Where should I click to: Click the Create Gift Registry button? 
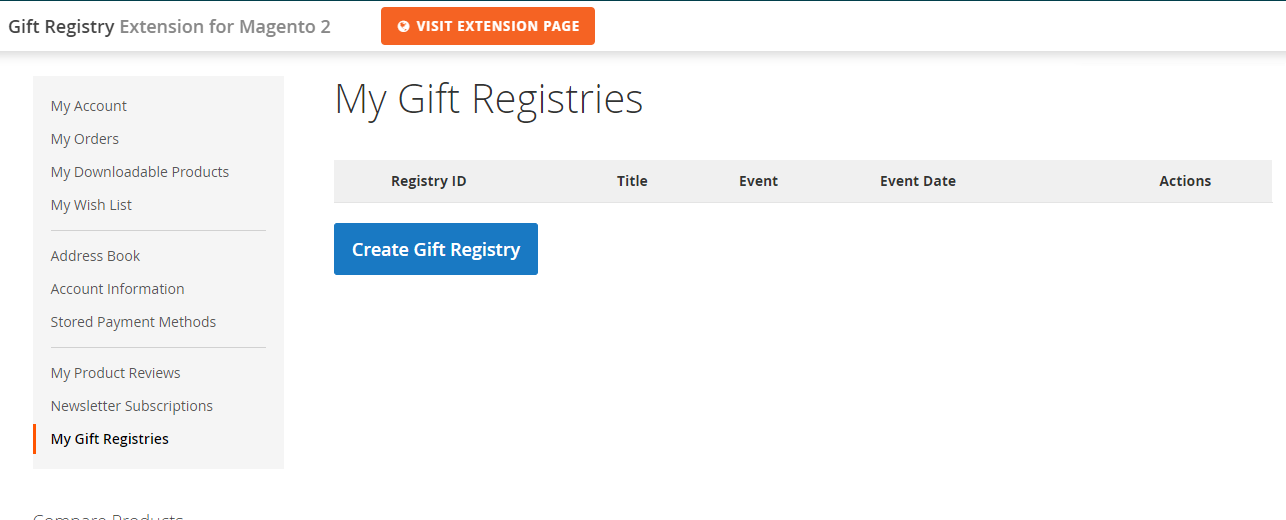click(436, 249)
